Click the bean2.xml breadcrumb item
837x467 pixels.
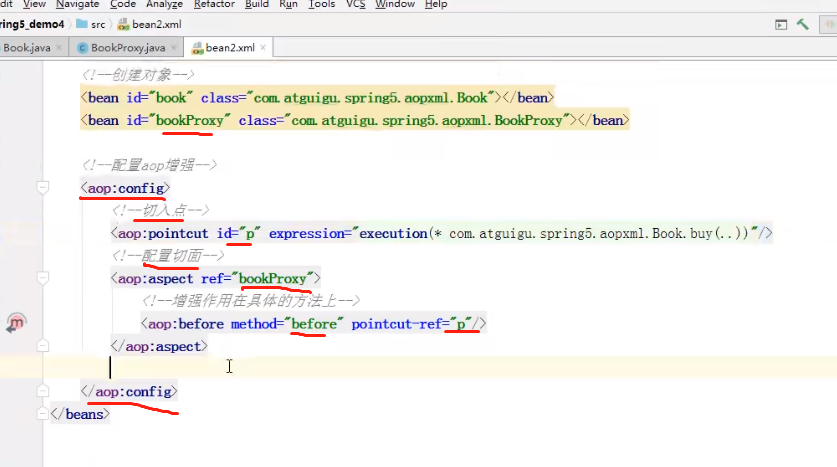[156, 25]
